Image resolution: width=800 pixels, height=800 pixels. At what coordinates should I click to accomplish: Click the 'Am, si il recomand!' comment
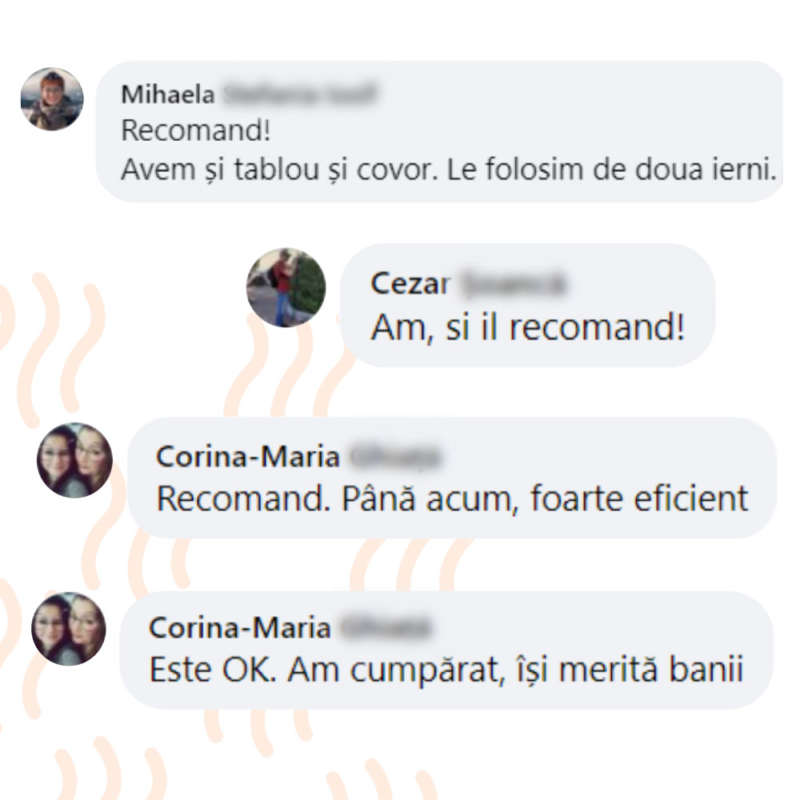pyautogui.click(x=527, y=327)
